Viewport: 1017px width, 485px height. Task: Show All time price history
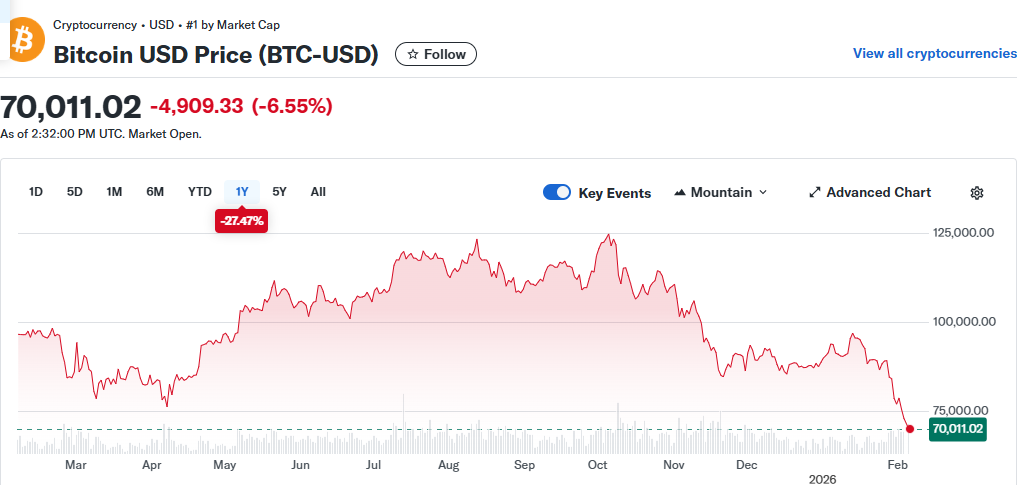click(318, 192)
